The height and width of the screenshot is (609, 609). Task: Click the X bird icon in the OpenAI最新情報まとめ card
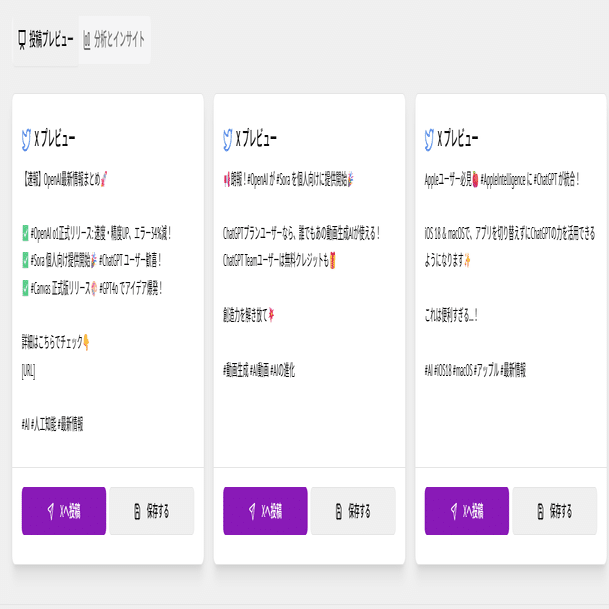(x=26, y=139)
